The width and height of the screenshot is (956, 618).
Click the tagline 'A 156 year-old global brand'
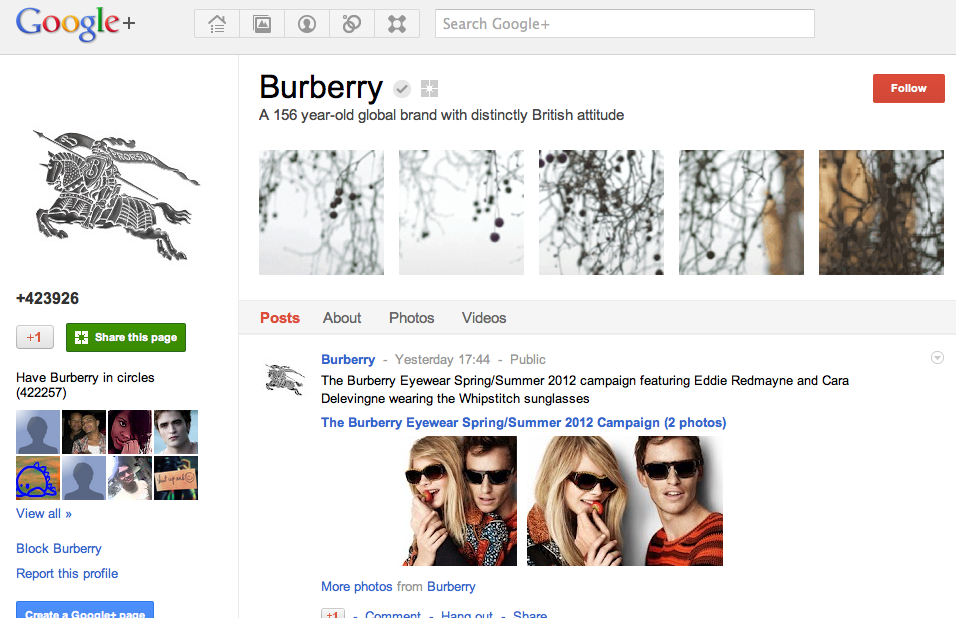click(441, 115)
